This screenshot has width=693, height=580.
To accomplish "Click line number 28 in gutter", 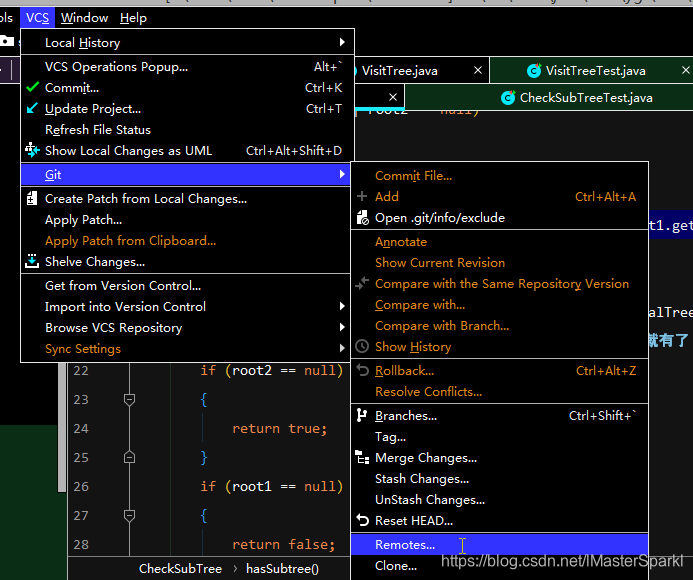I will tap(81, 544).
